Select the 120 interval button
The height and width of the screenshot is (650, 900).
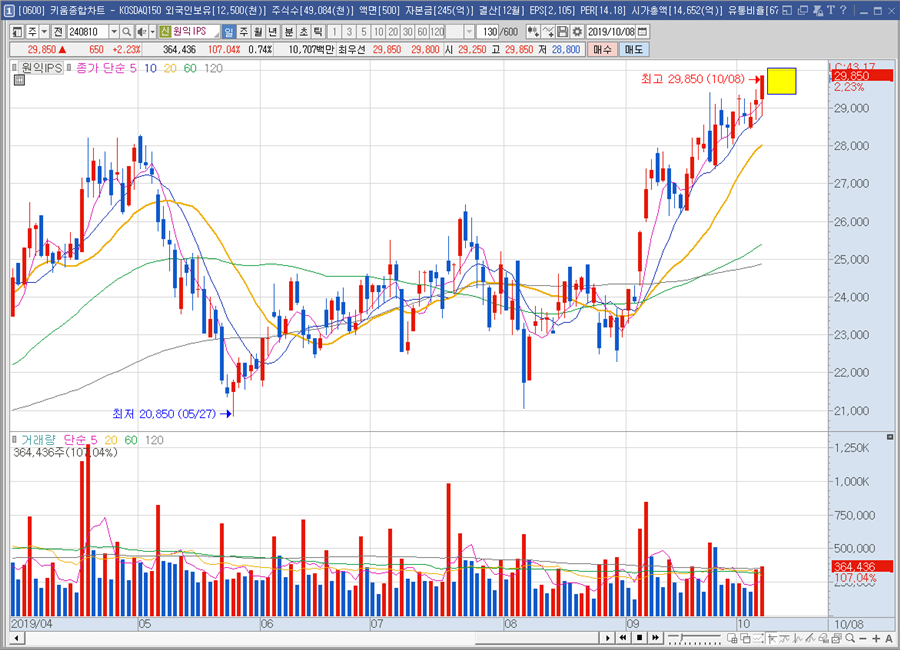click(x=437, y=32)
